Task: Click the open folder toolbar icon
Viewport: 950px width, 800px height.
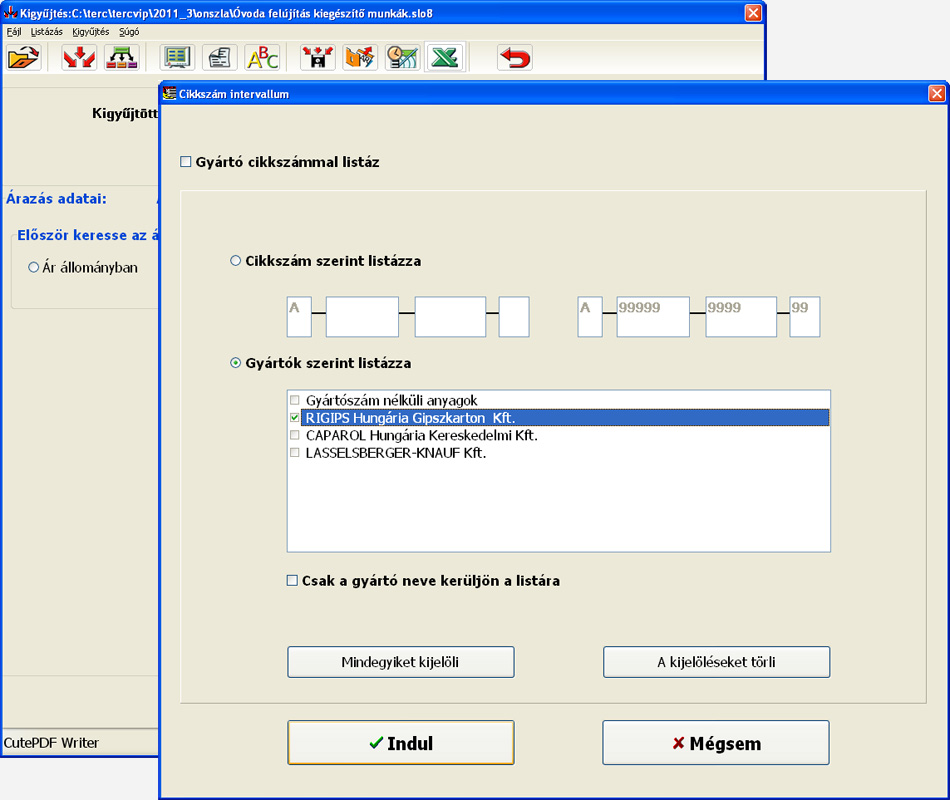Action: 24,58
